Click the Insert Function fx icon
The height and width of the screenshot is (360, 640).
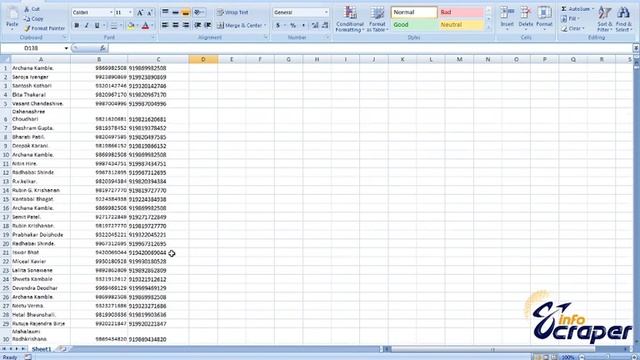tap(102, 48)
